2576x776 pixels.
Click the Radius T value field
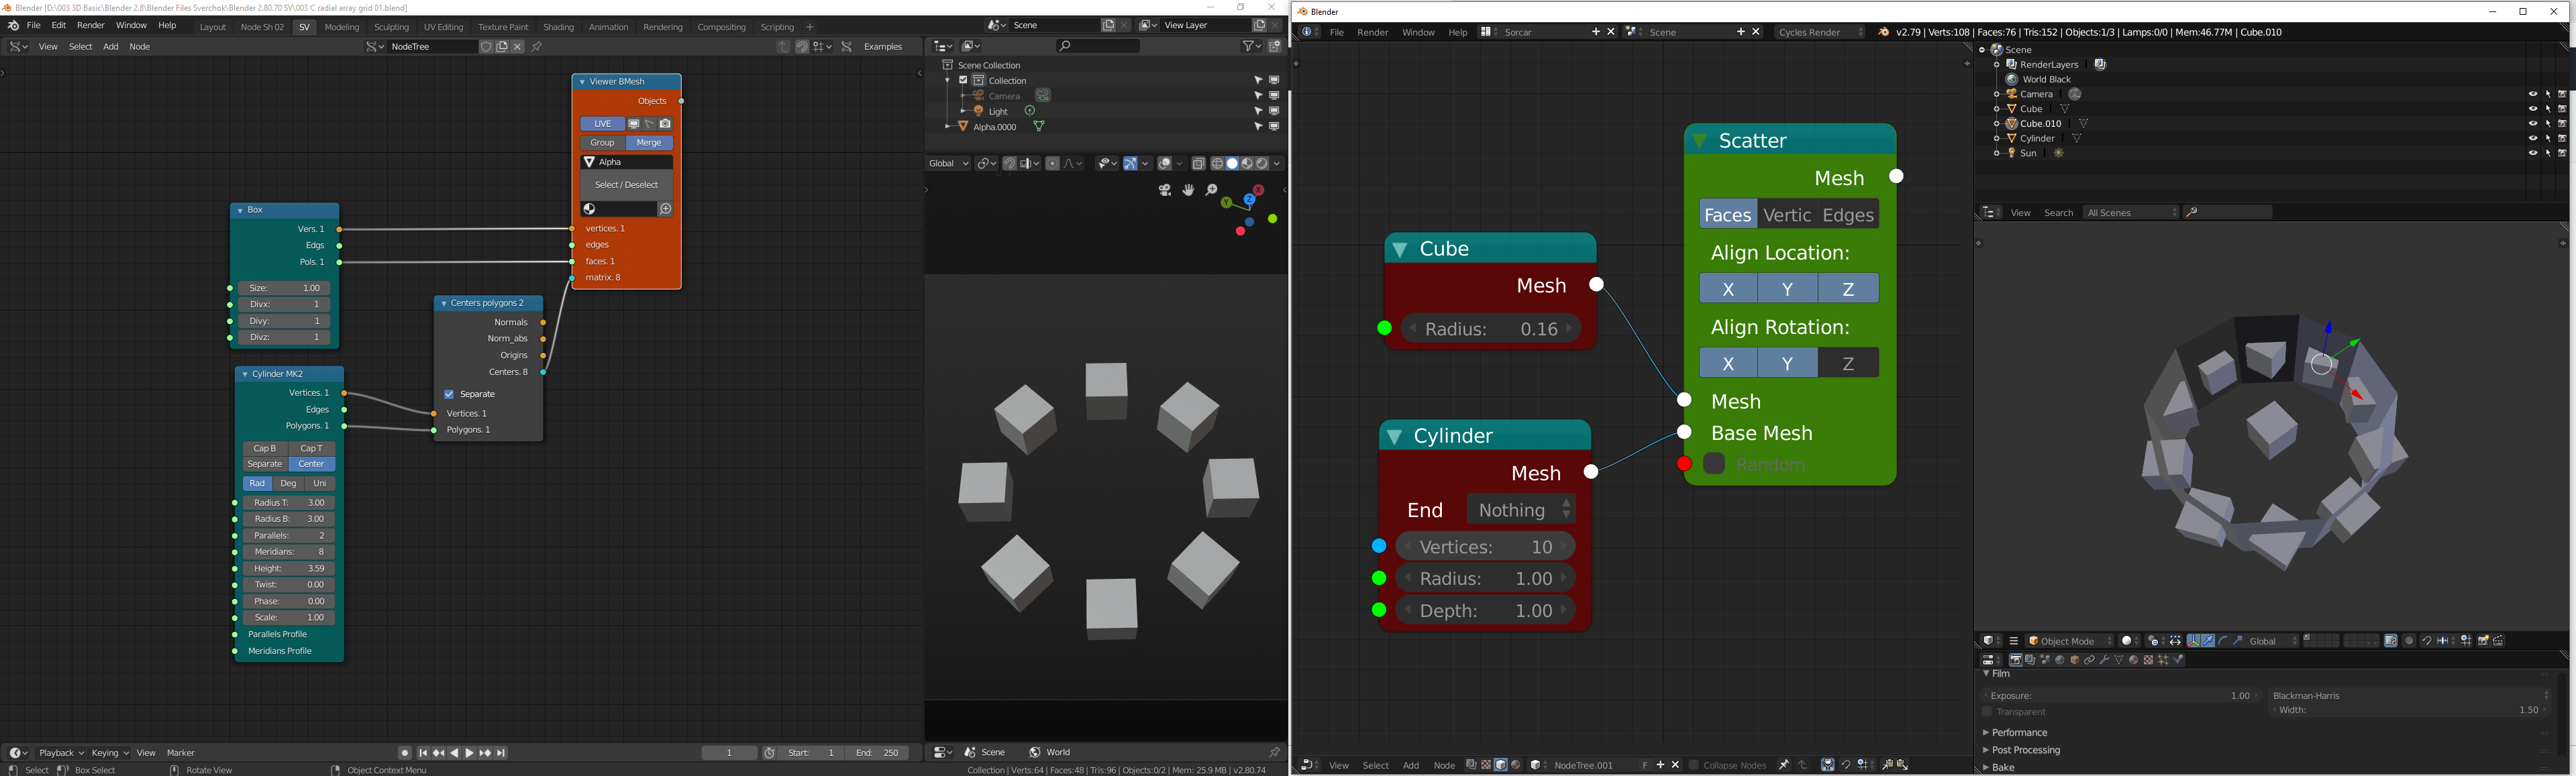click(289, 503)
